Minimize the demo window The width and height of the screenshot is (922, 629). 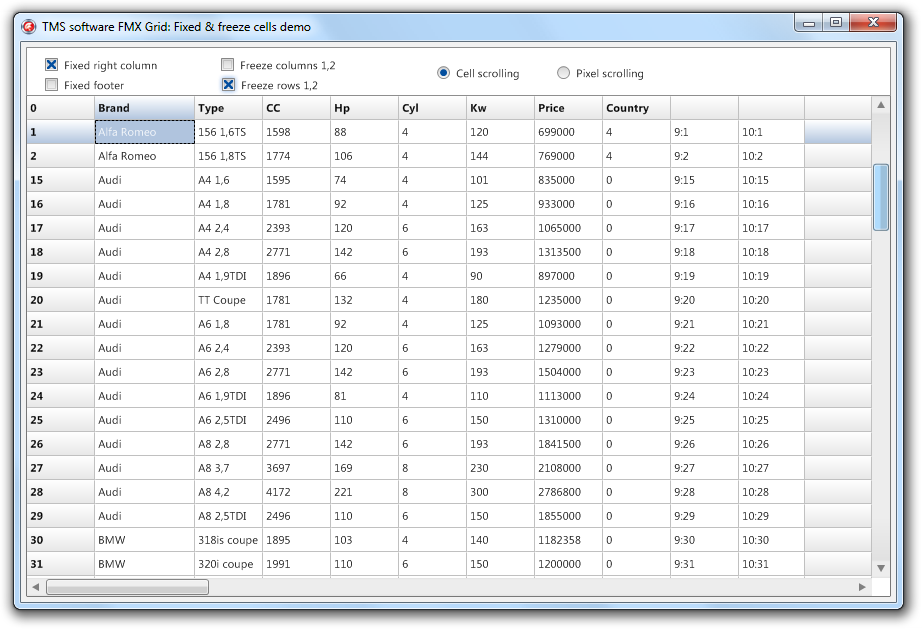(809, 22)
